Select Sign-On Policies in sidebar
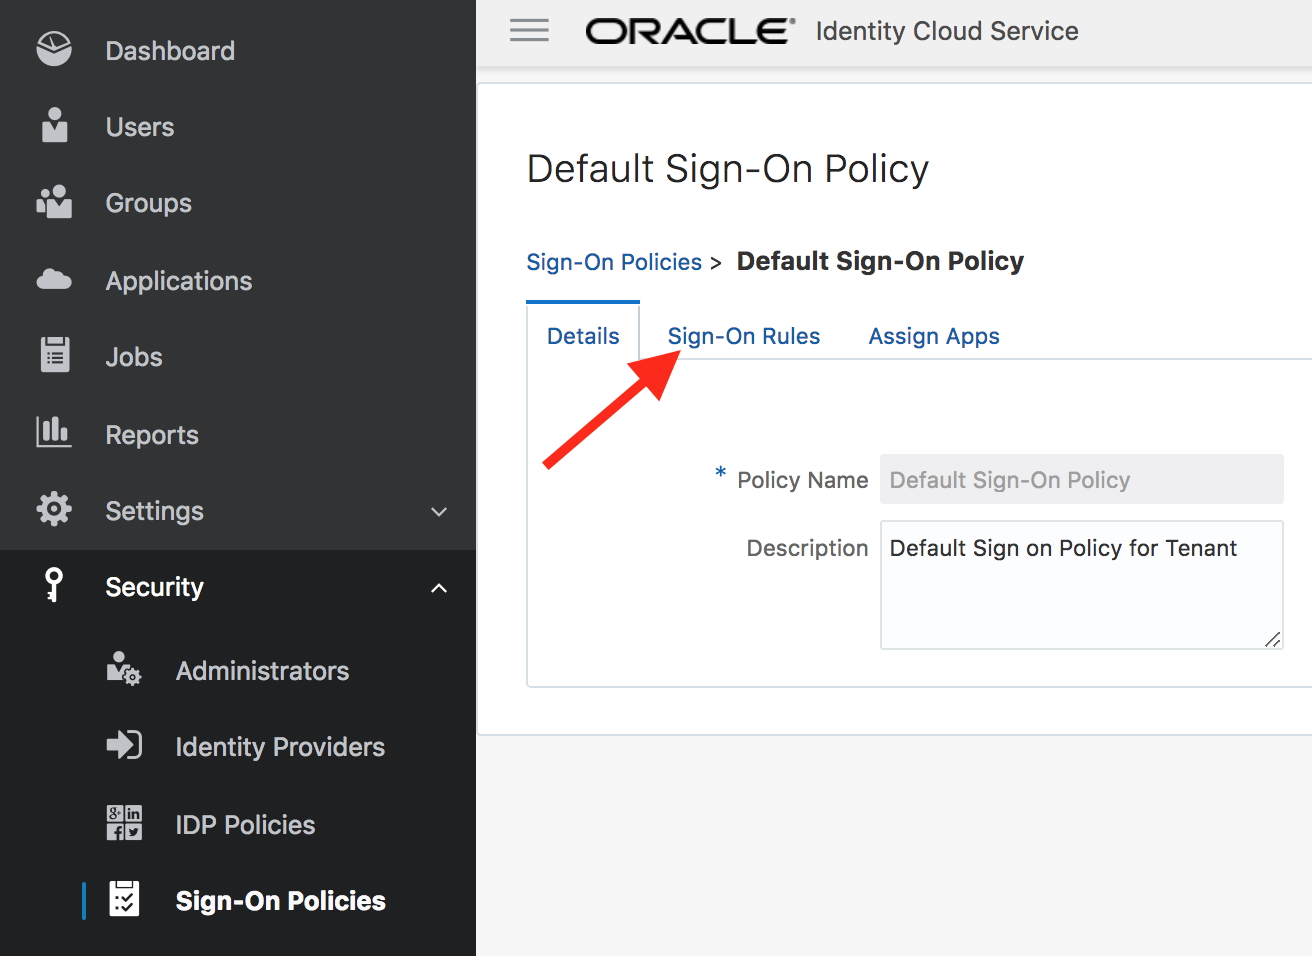 pos(281,901)
